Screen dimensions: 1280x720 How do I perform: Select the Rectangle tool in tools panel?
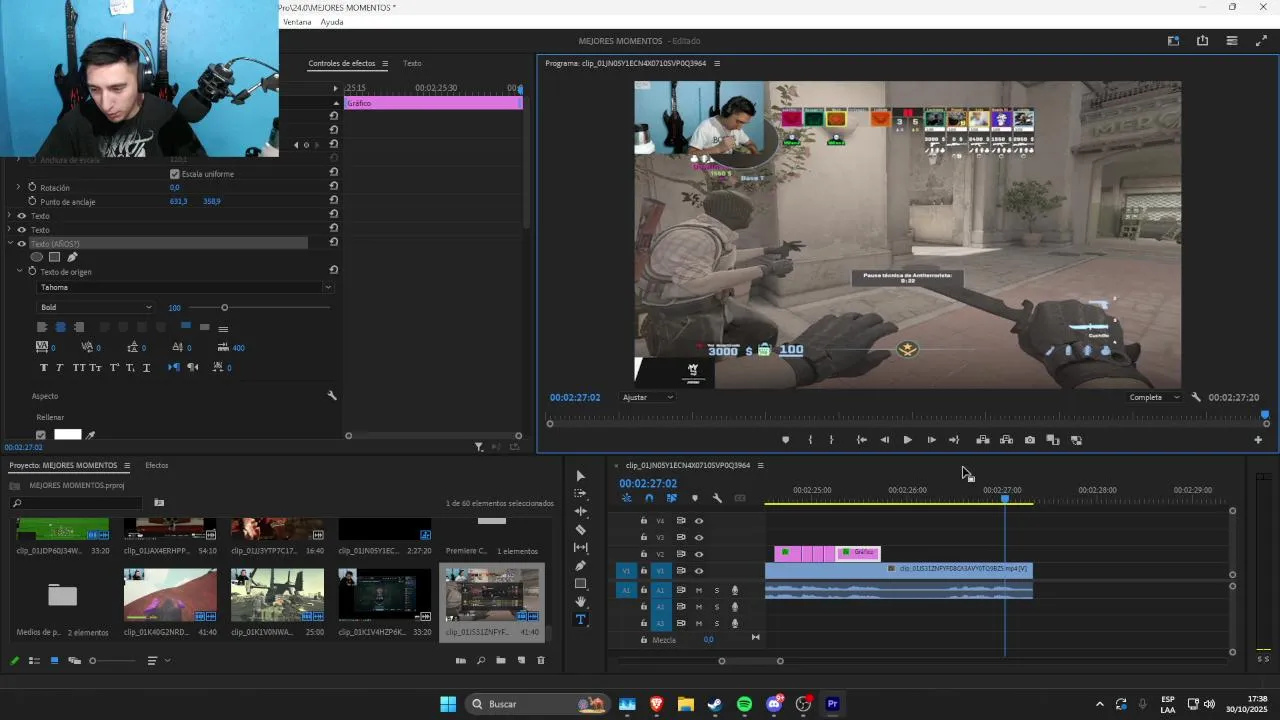pos(580,584)
